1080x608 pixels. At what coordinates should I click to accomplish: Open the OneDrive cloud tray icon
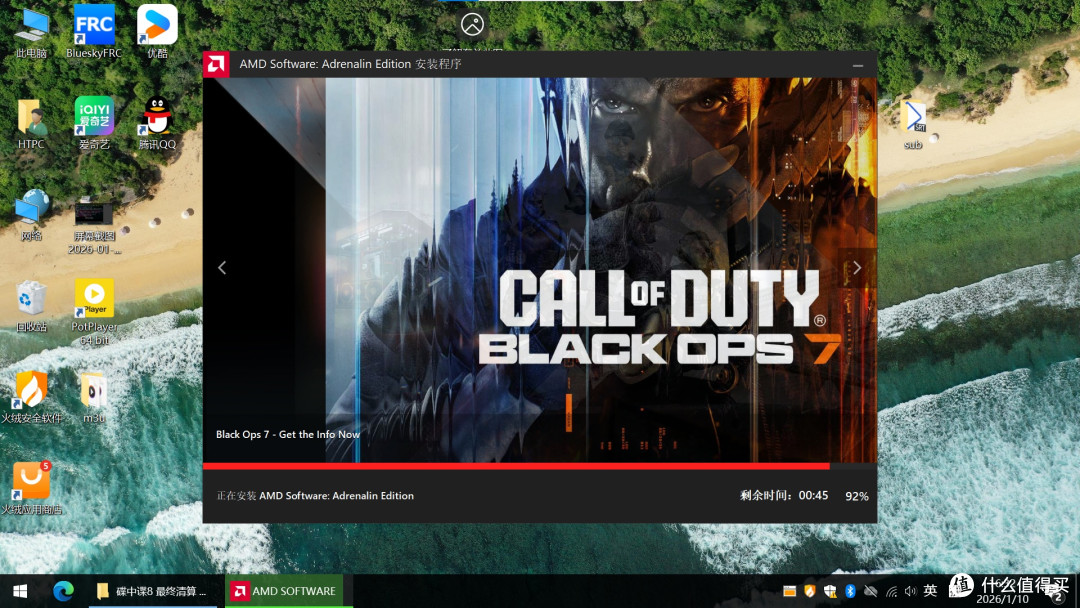coord(871,591)
